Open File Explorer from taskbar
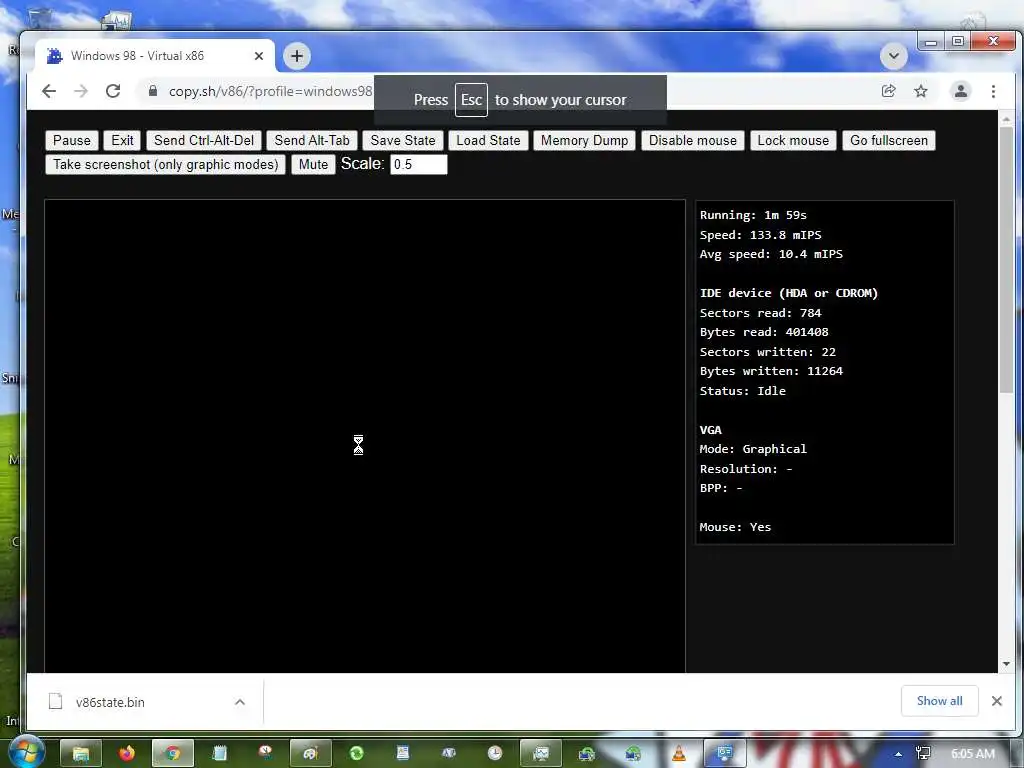 pyautogui.click(x=81, y=754)
